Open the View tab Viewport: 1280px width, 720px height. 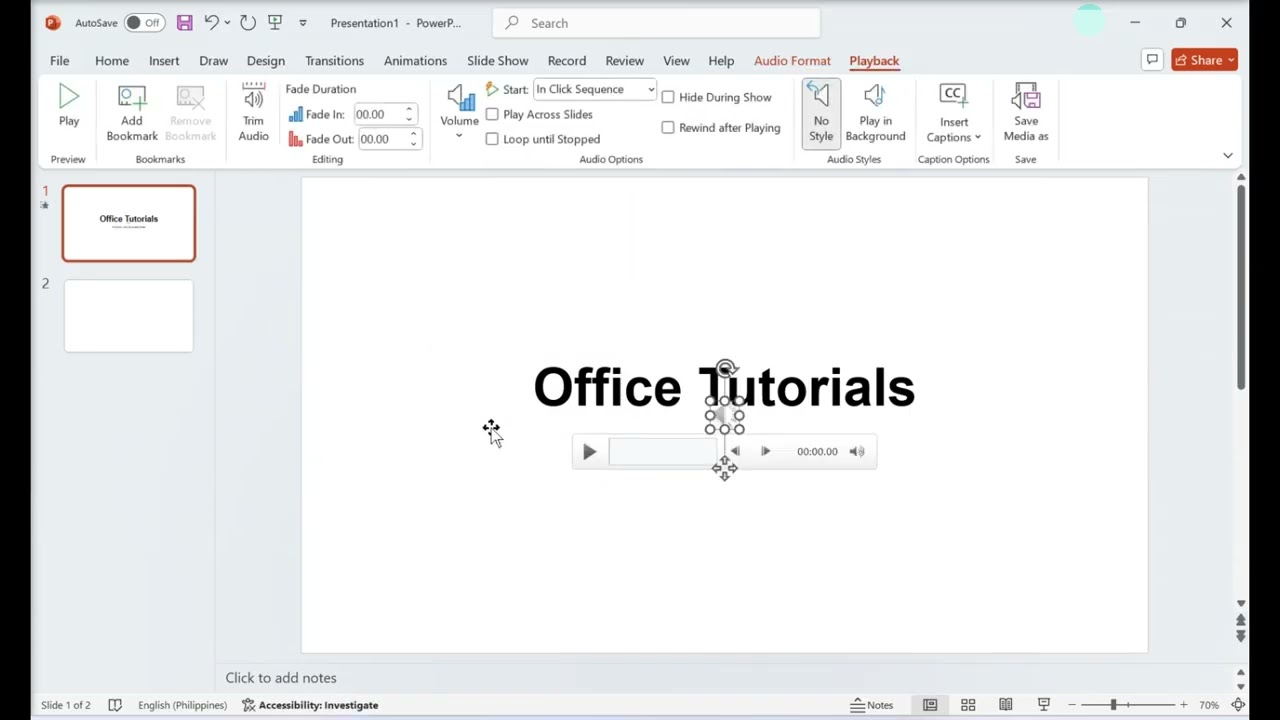pos(676,60)
